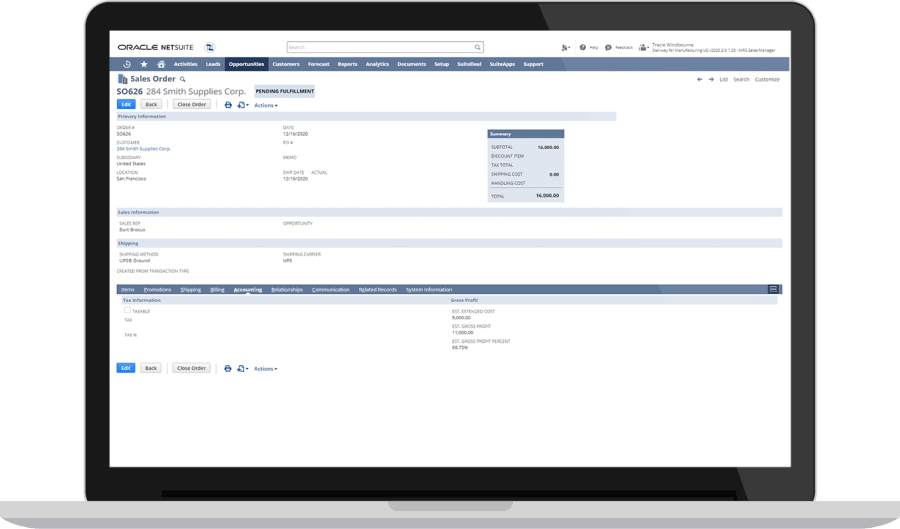This screenshot has height=529, width=900.
Task: Toggle the Taxable checkbox
Action: coord(127,310)
